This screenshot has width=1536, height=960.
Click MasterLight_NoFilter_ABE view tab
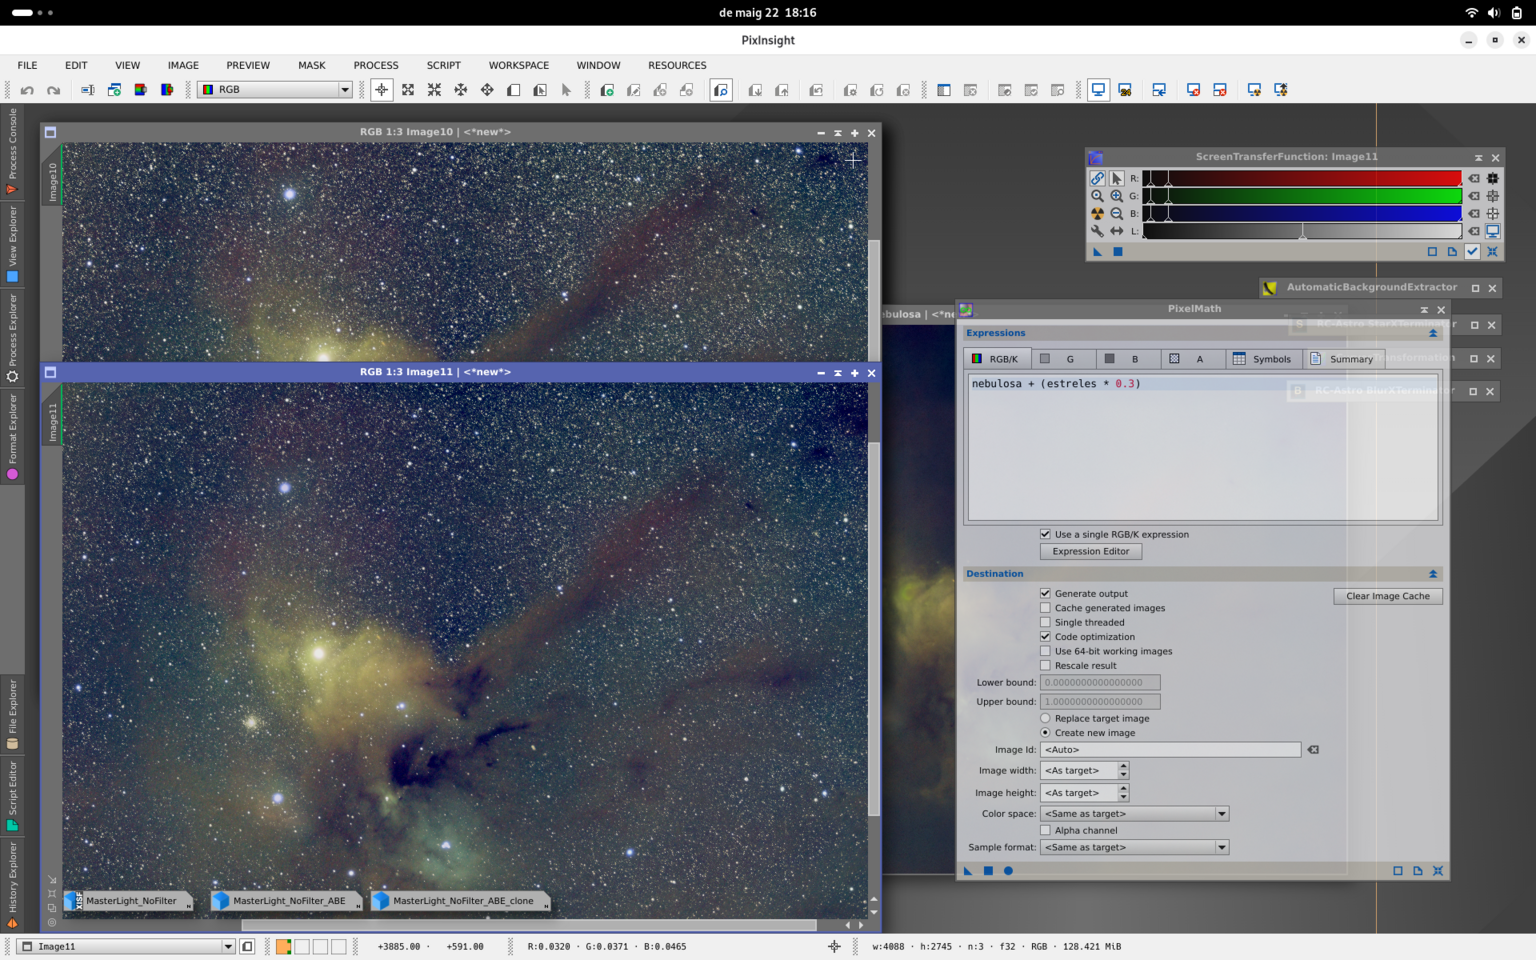287,901
